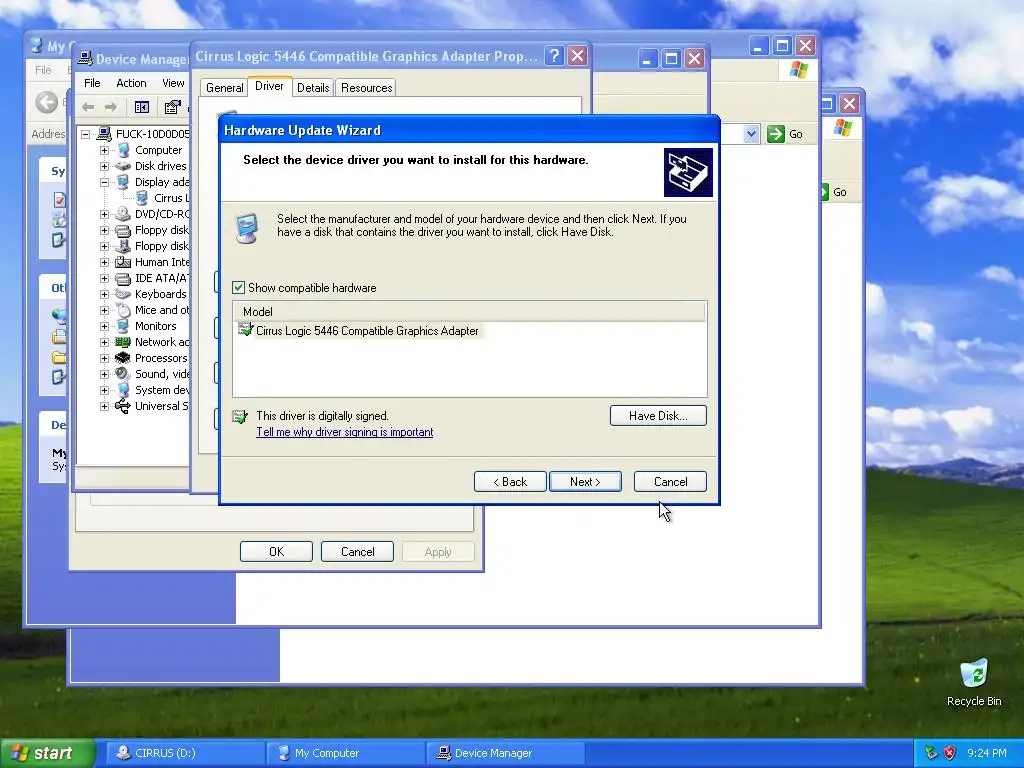Select the Computer category icon
Viewport: 1024px width, 768px height.
coord(123,150)
